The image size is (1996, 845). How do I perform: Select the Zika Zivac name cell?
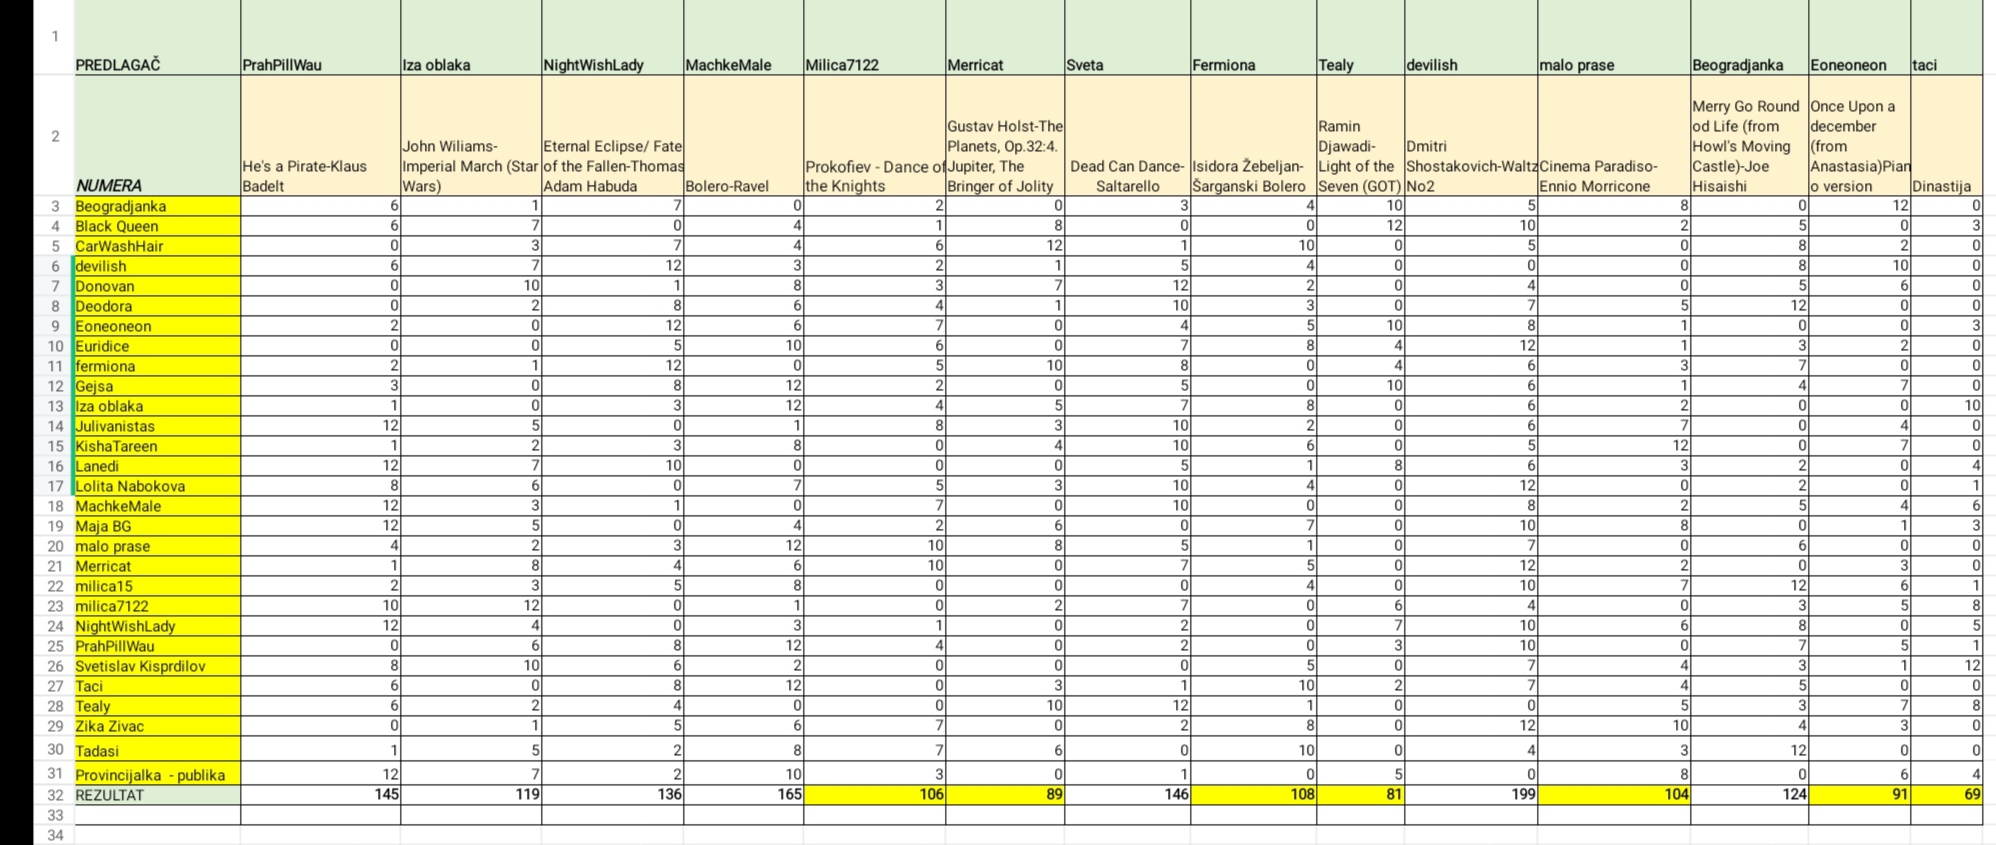[x=157, y=726]
